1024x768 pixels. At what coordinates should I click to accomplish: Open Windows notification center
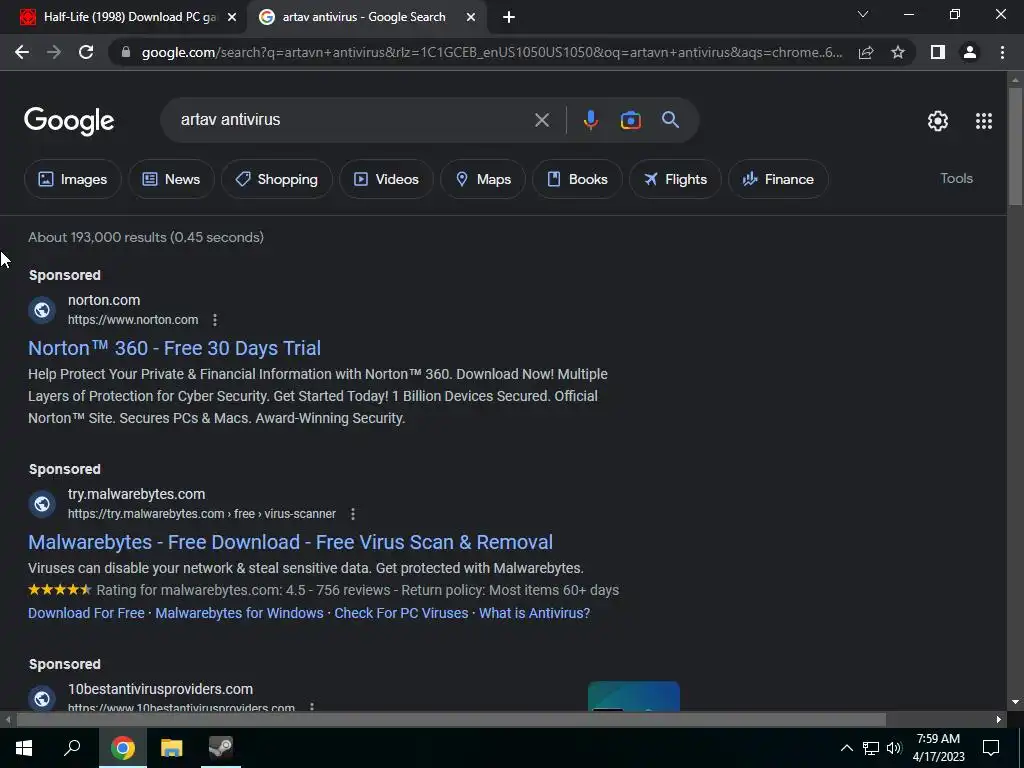991,747
